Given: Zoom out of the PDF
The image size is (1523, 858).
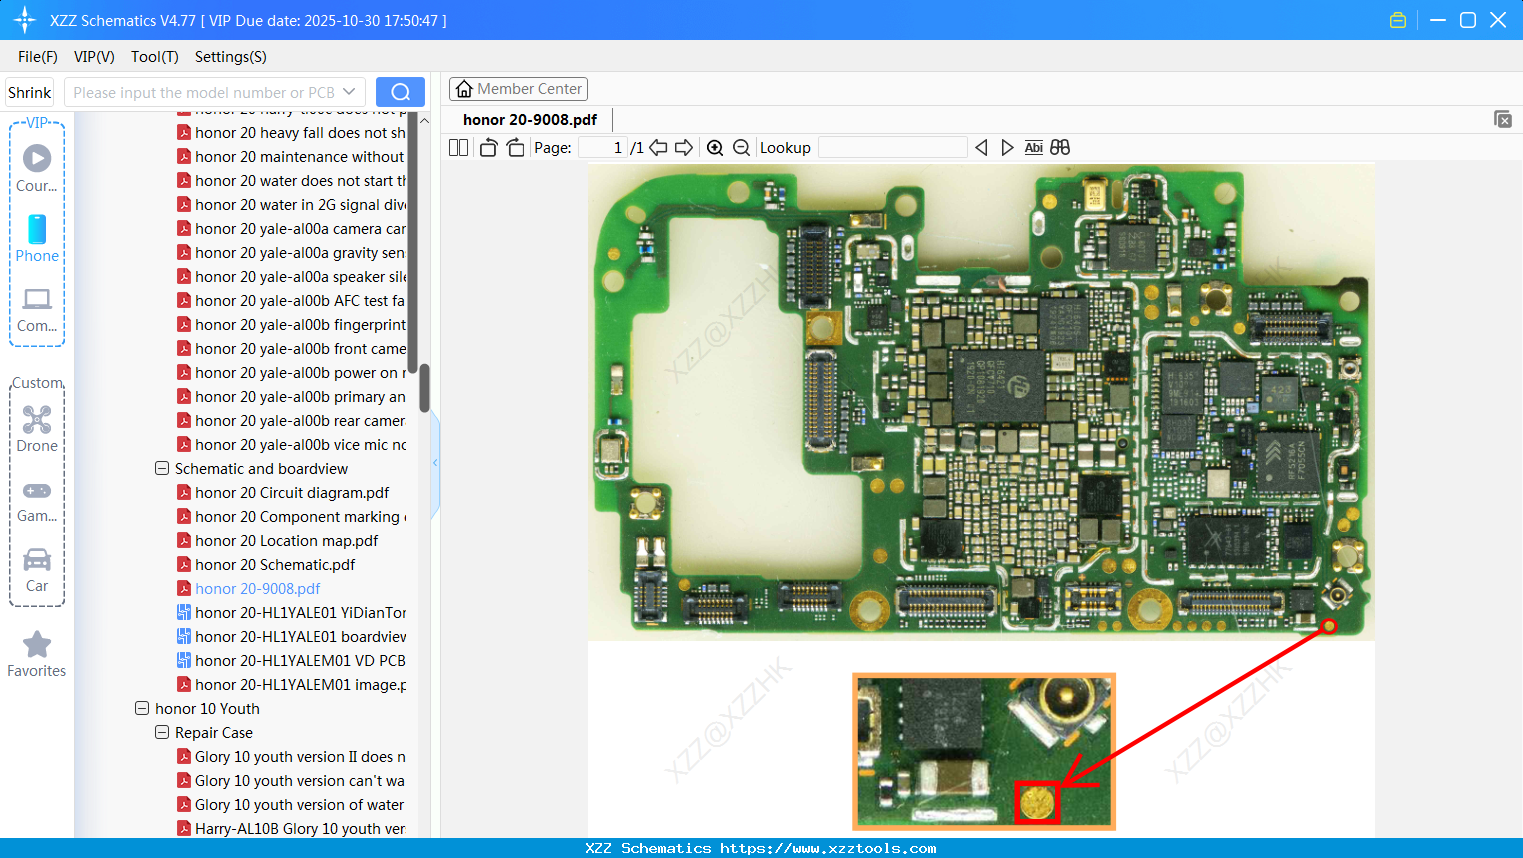Looking at the screenshot, I should click(x=741, y=148).
